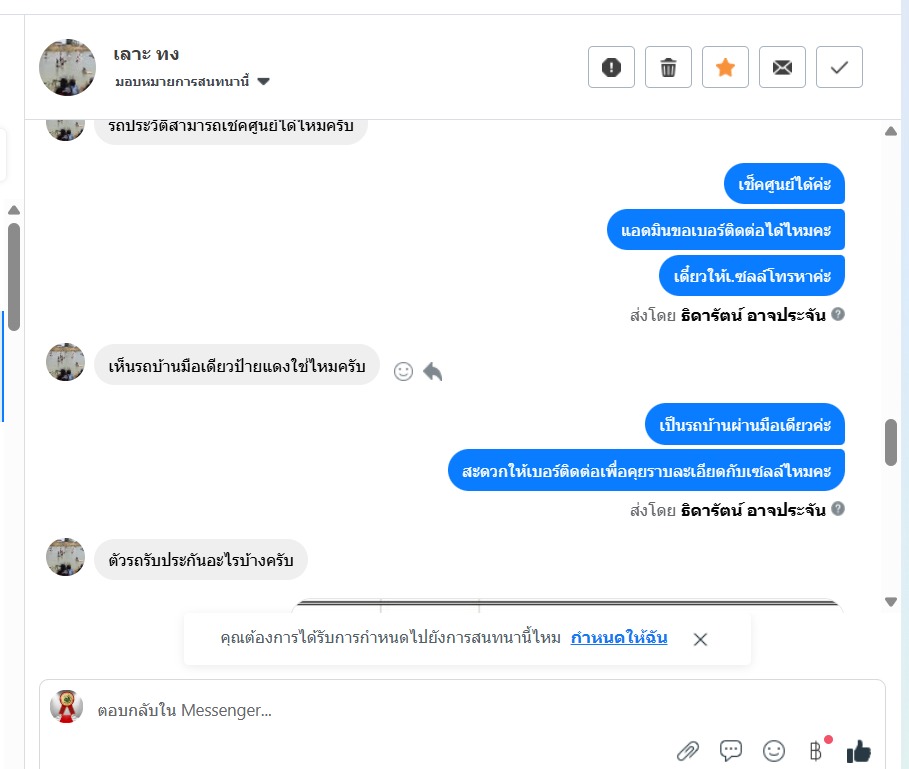This screenshot has width=909, height=769.
Task: Click the chat scroll down arrow
Action: [x=891, y=602]
